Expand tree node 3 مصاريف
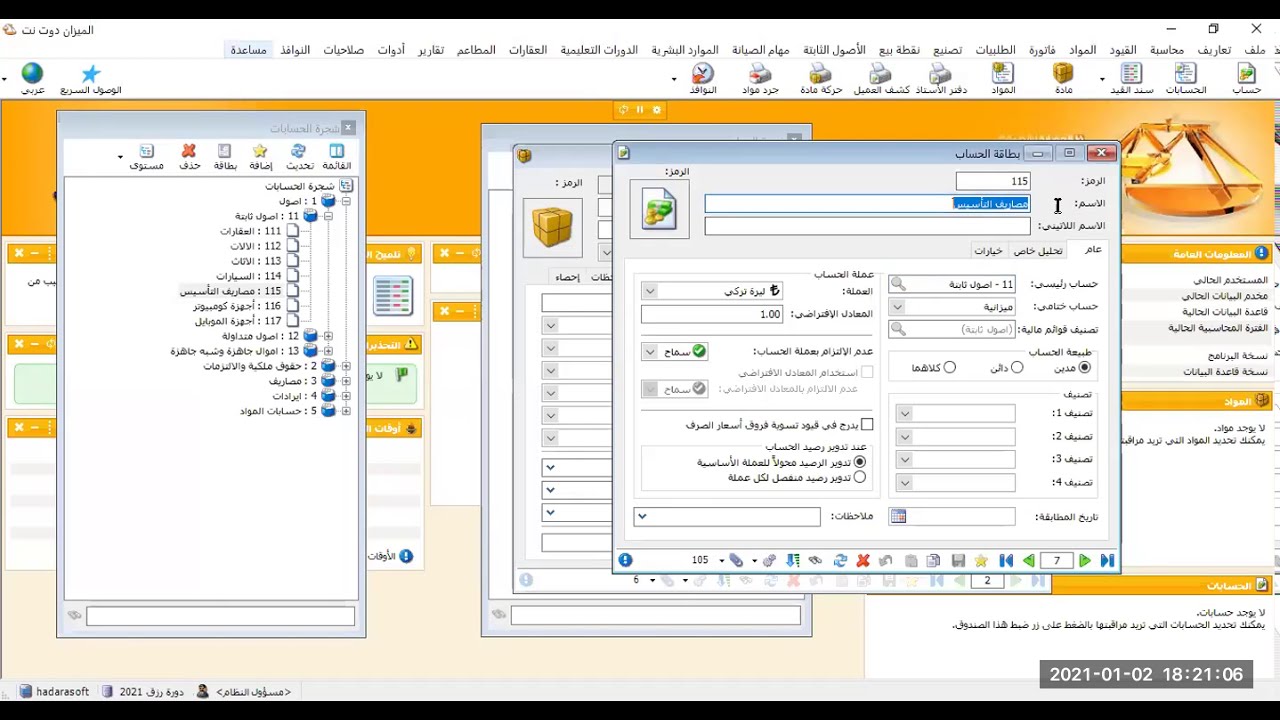1280x720 pixels. pos(346,381)
